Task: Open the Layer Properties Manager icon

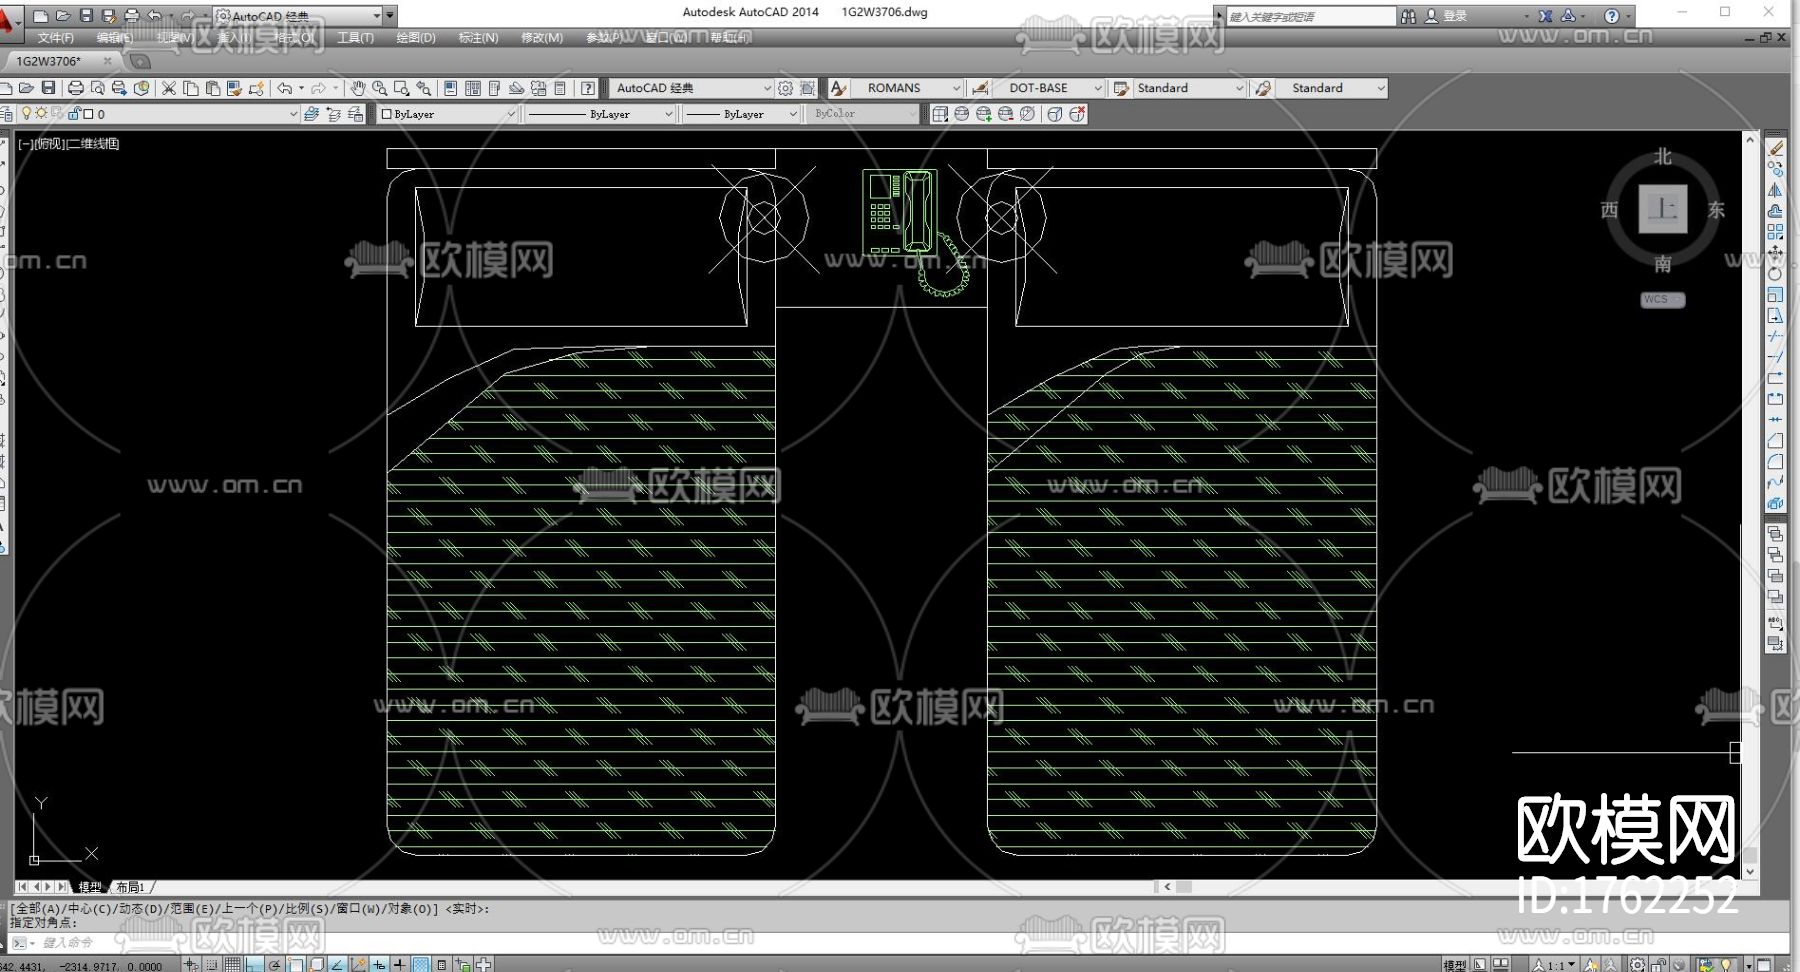Action: point(6,114)
